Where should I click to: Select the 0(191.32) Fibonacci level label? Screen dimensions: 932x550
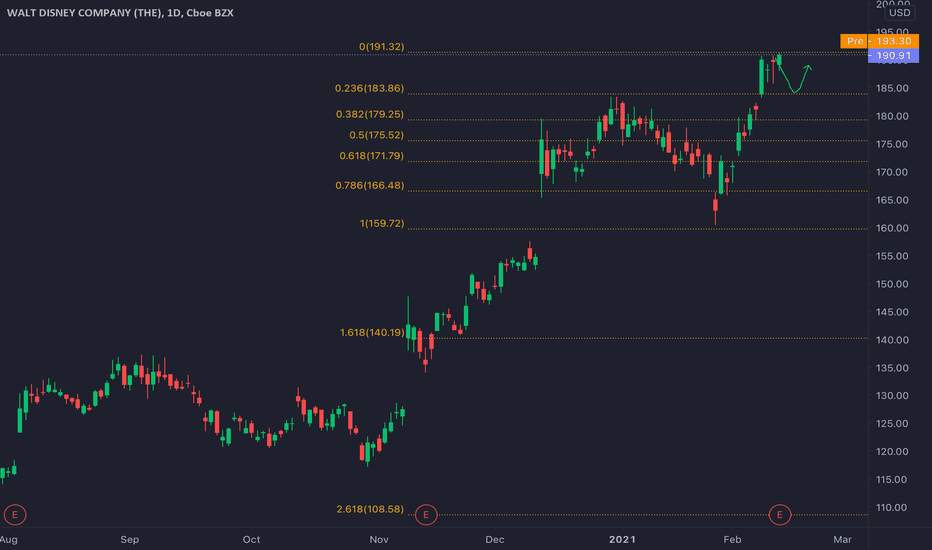pyautogui.click(x=382, y=46)
